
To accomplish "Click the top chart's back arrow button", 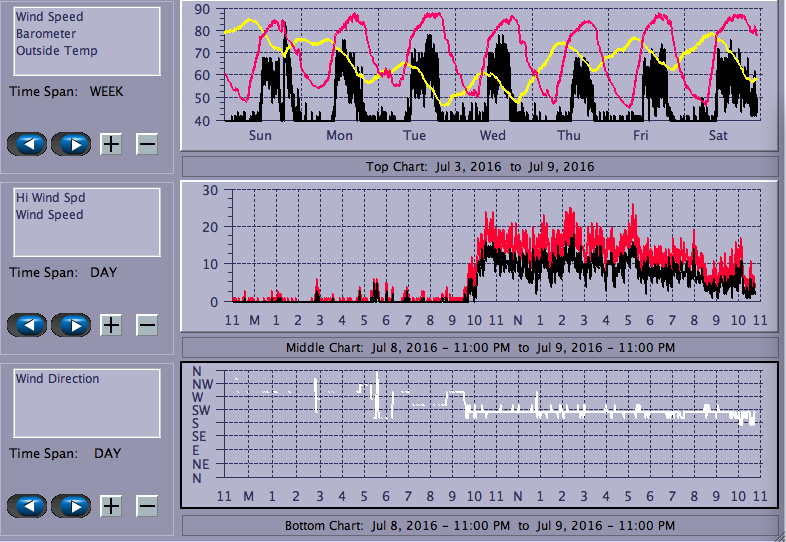I will pyautogui.click(x=27, y=144).
